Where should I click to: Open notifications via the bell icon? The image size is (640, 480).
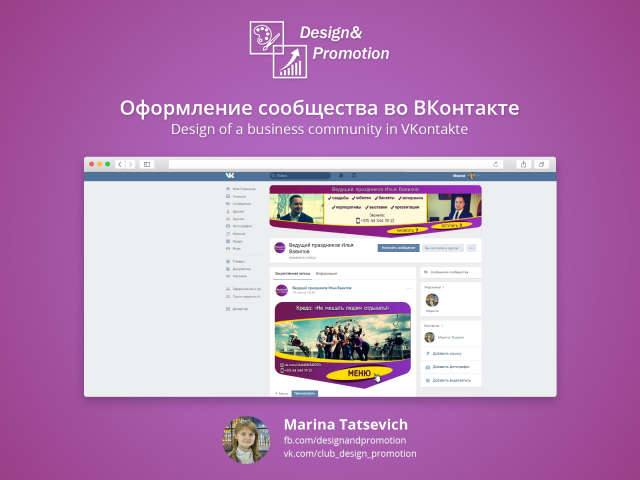[x=341, y=176]
